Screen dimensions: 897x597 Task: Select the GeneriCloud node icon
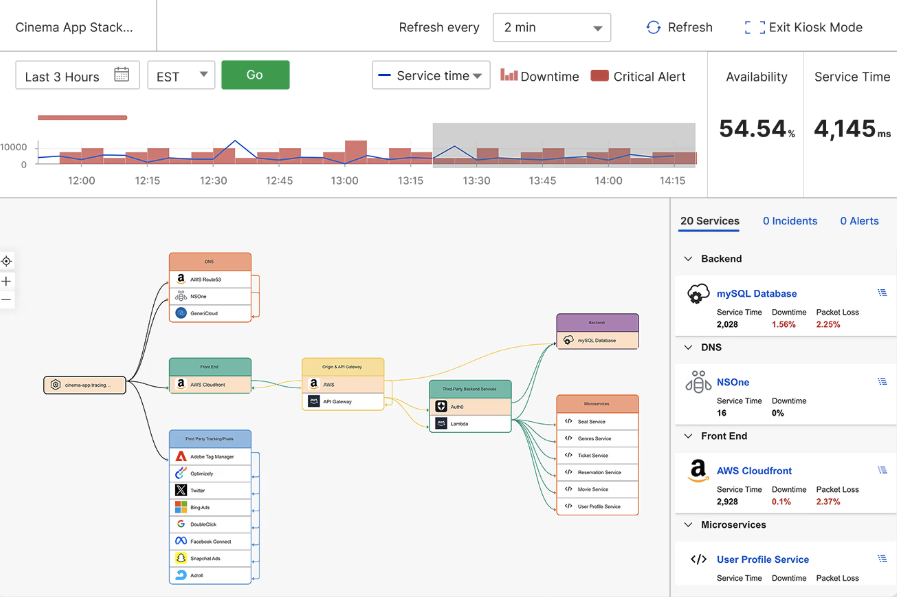tap(181, 313)
